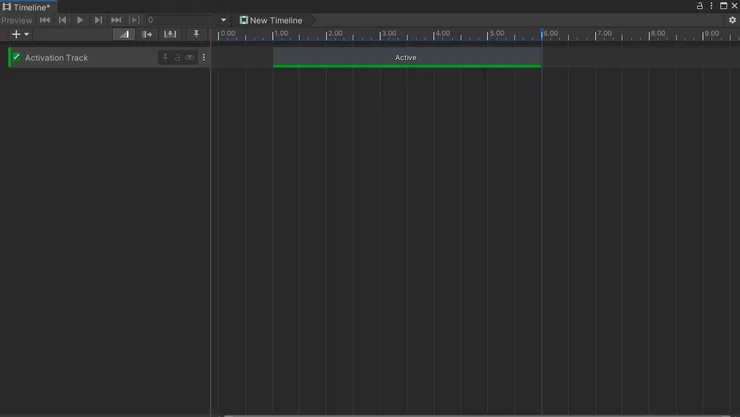Click the frame number input field
740x417 pixels.
(179, 20)
